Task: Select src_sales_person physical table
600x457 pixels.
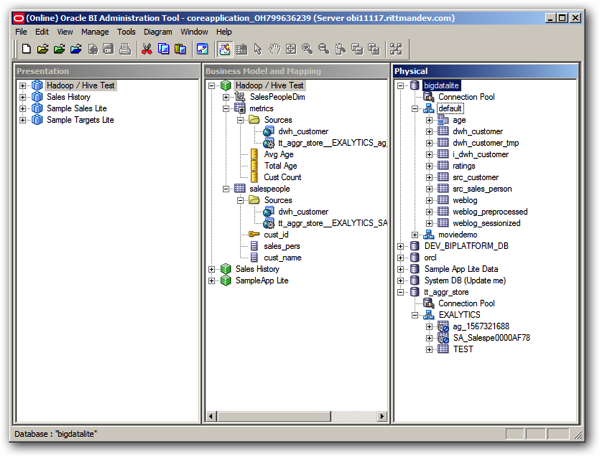Action: pos(482,189)
